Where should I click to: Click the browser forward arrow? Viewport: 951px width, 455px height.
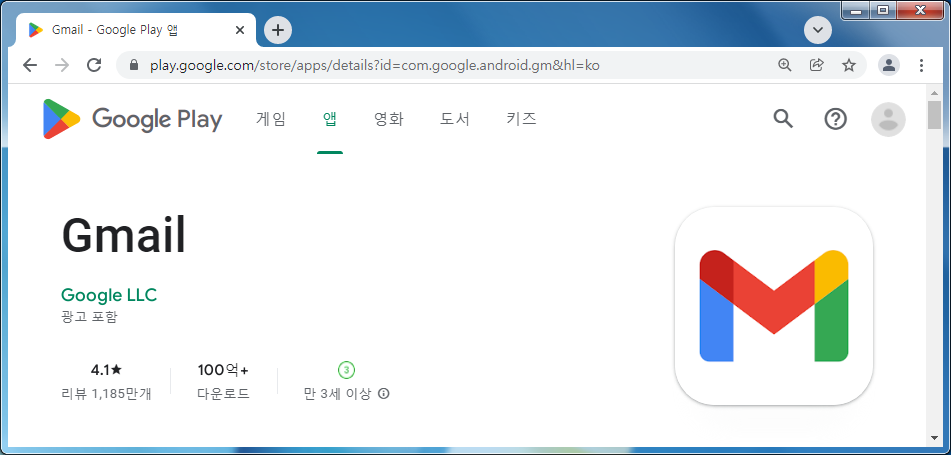pos(62,65)
